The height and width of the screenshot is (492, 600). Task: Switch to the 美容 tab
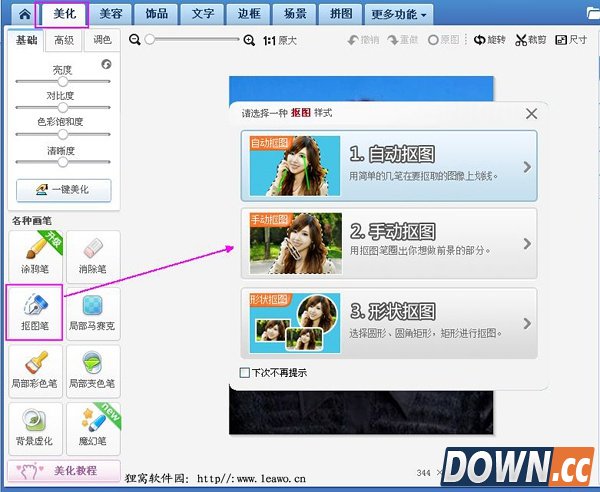pos(111,14)
